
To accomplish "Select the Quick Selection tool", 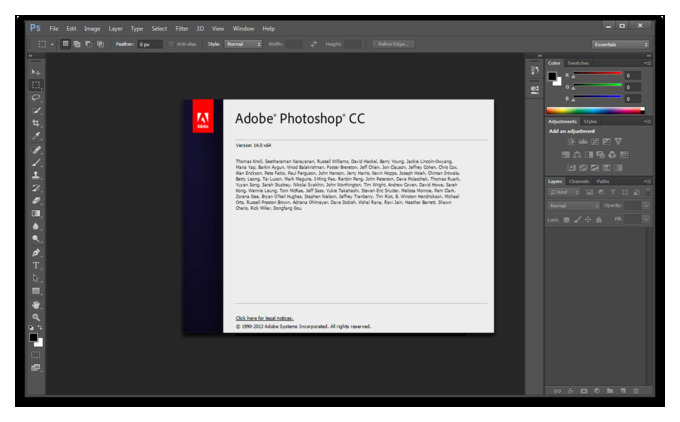I will coord(36,111).
